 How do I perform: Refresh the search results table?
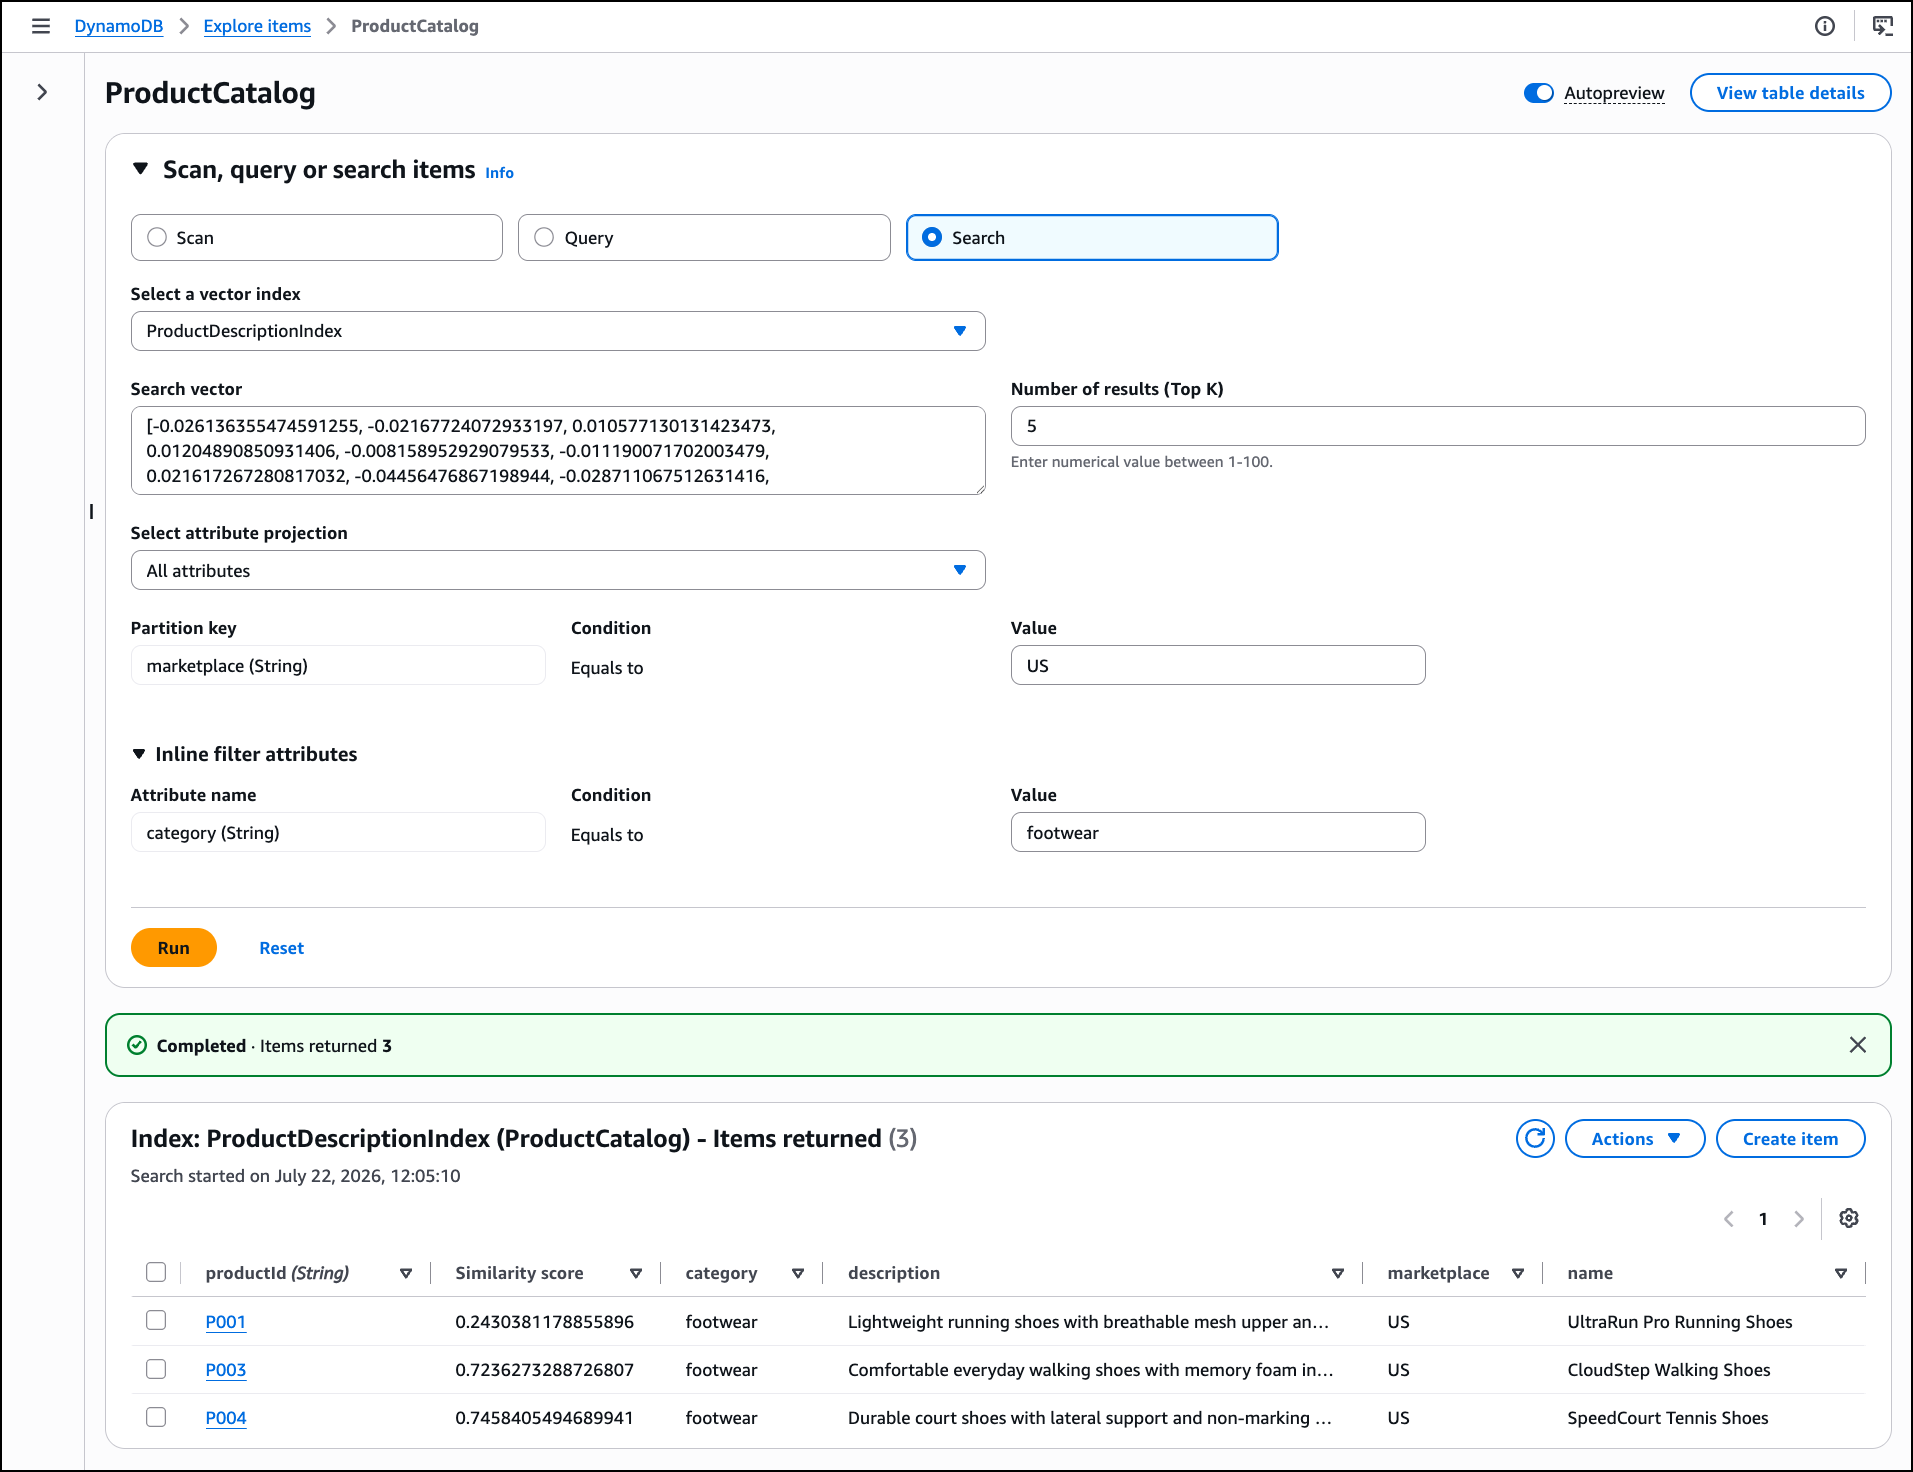coord(1535,1138)
